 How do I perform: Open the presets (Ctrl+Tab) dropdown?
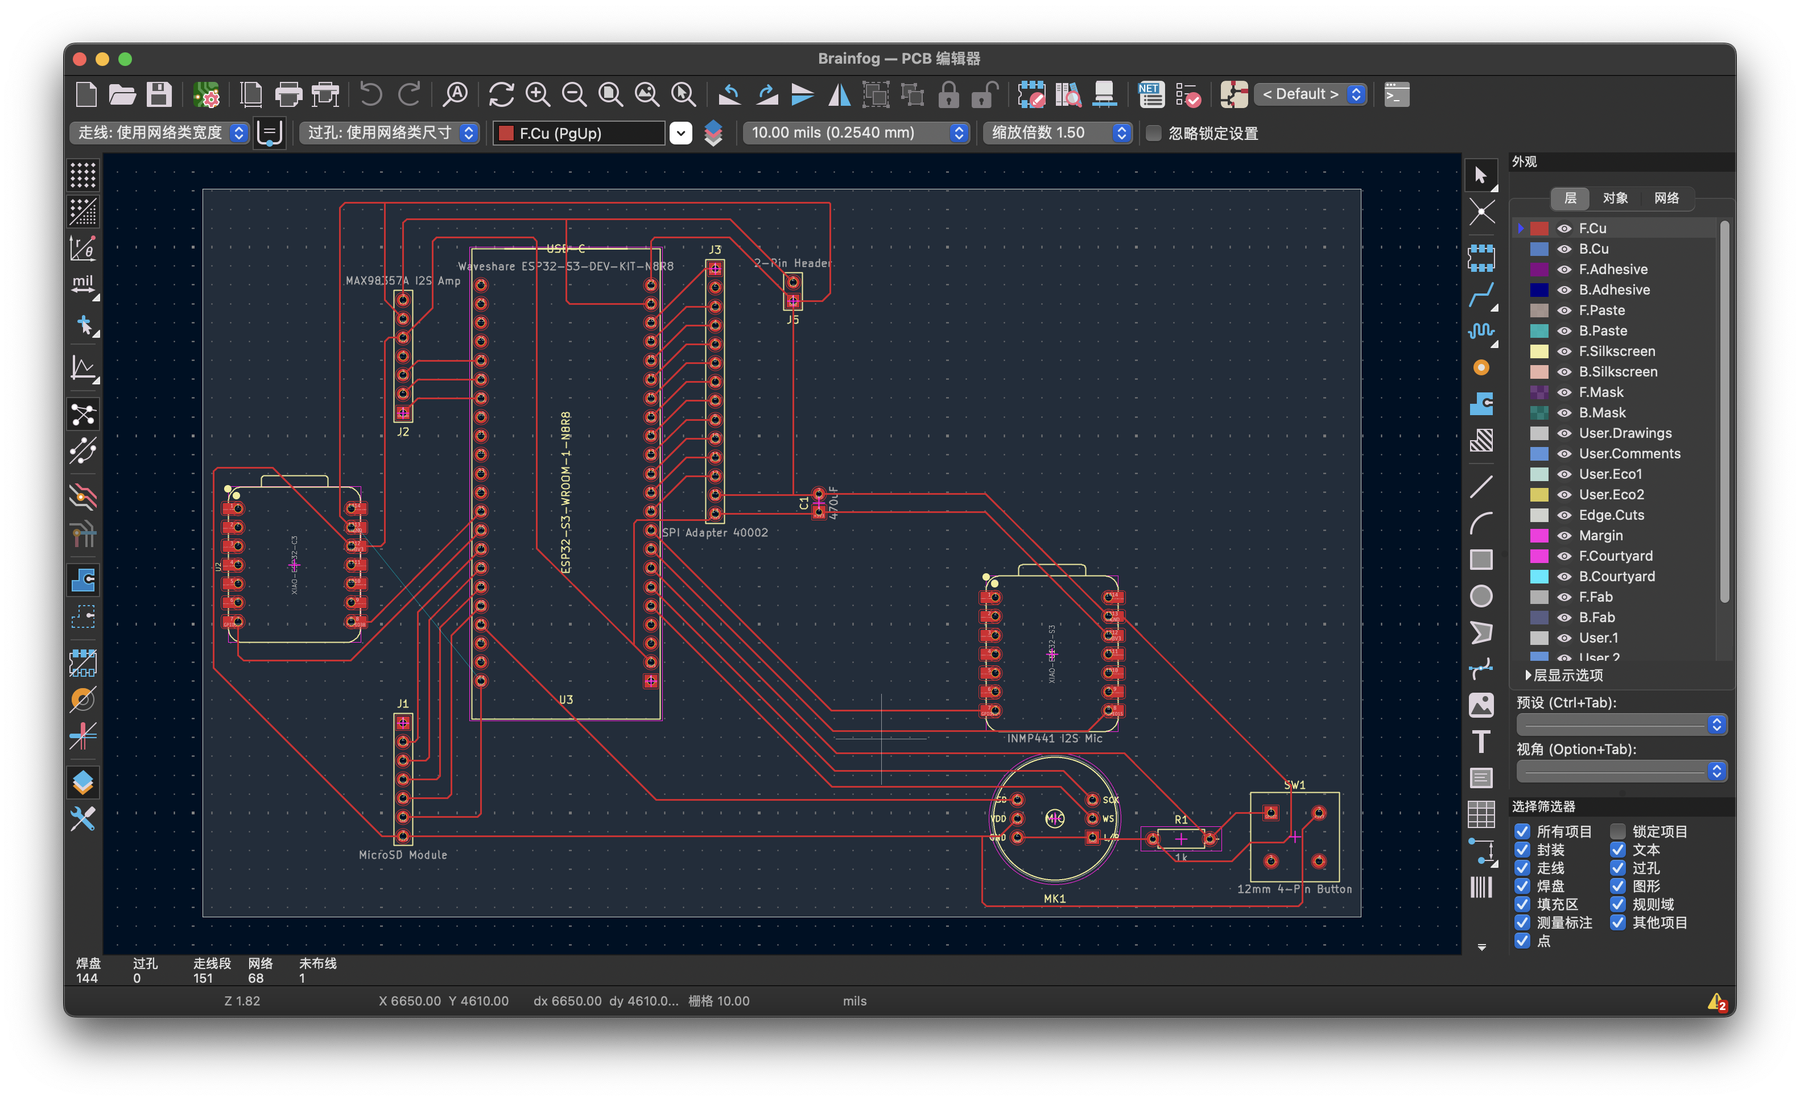click(x=1621, y=724)
